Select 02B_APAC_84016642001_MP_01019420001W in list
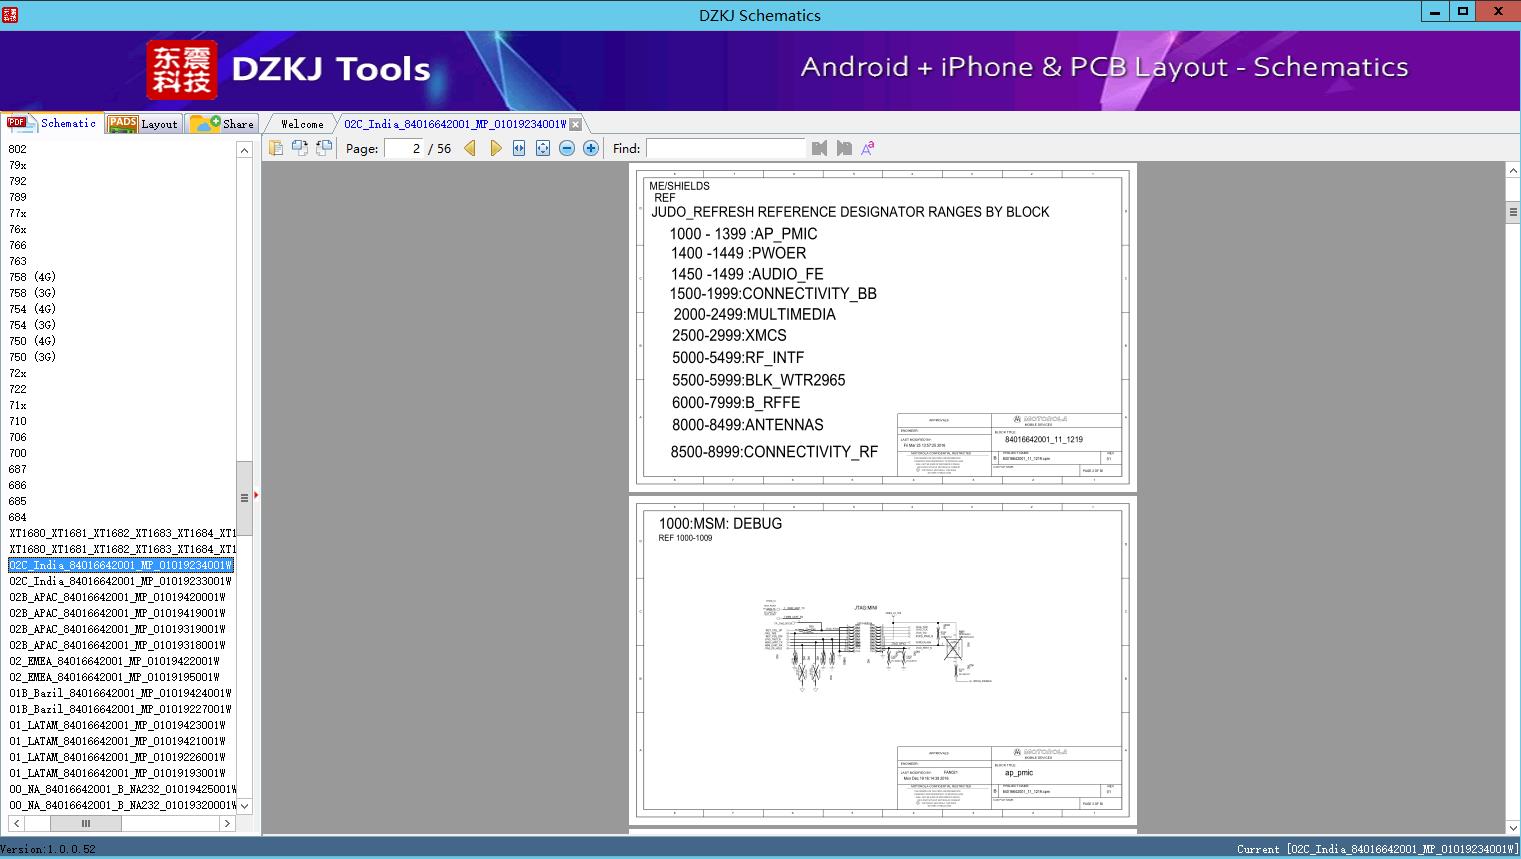 (x=118, y=597)
